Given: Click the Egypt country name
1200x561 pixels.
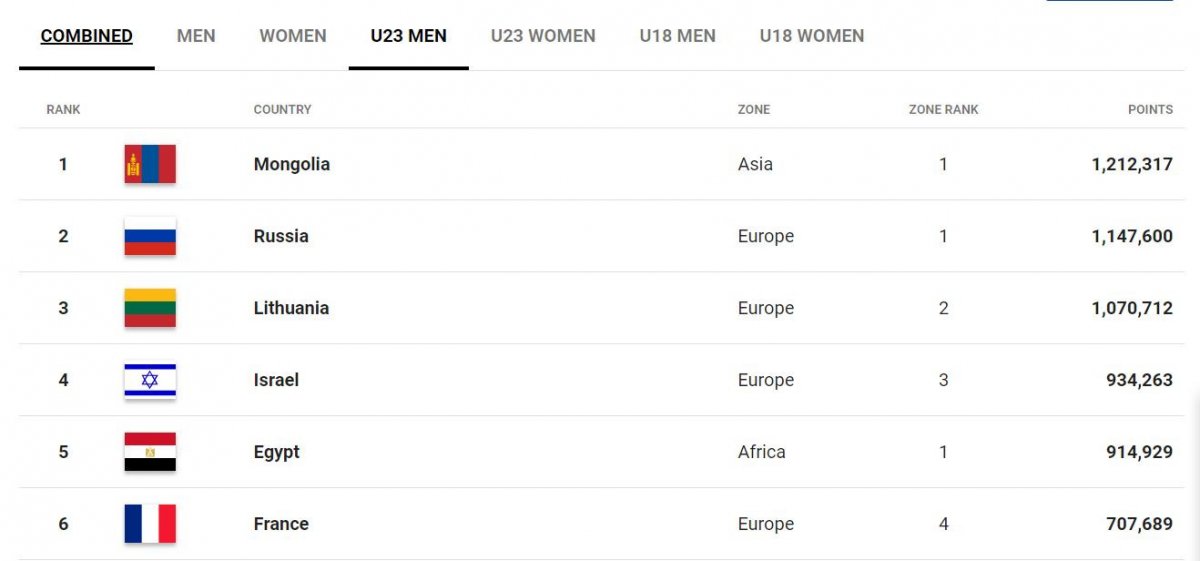Looking at the screenshot, I should [x=276, y=452].
